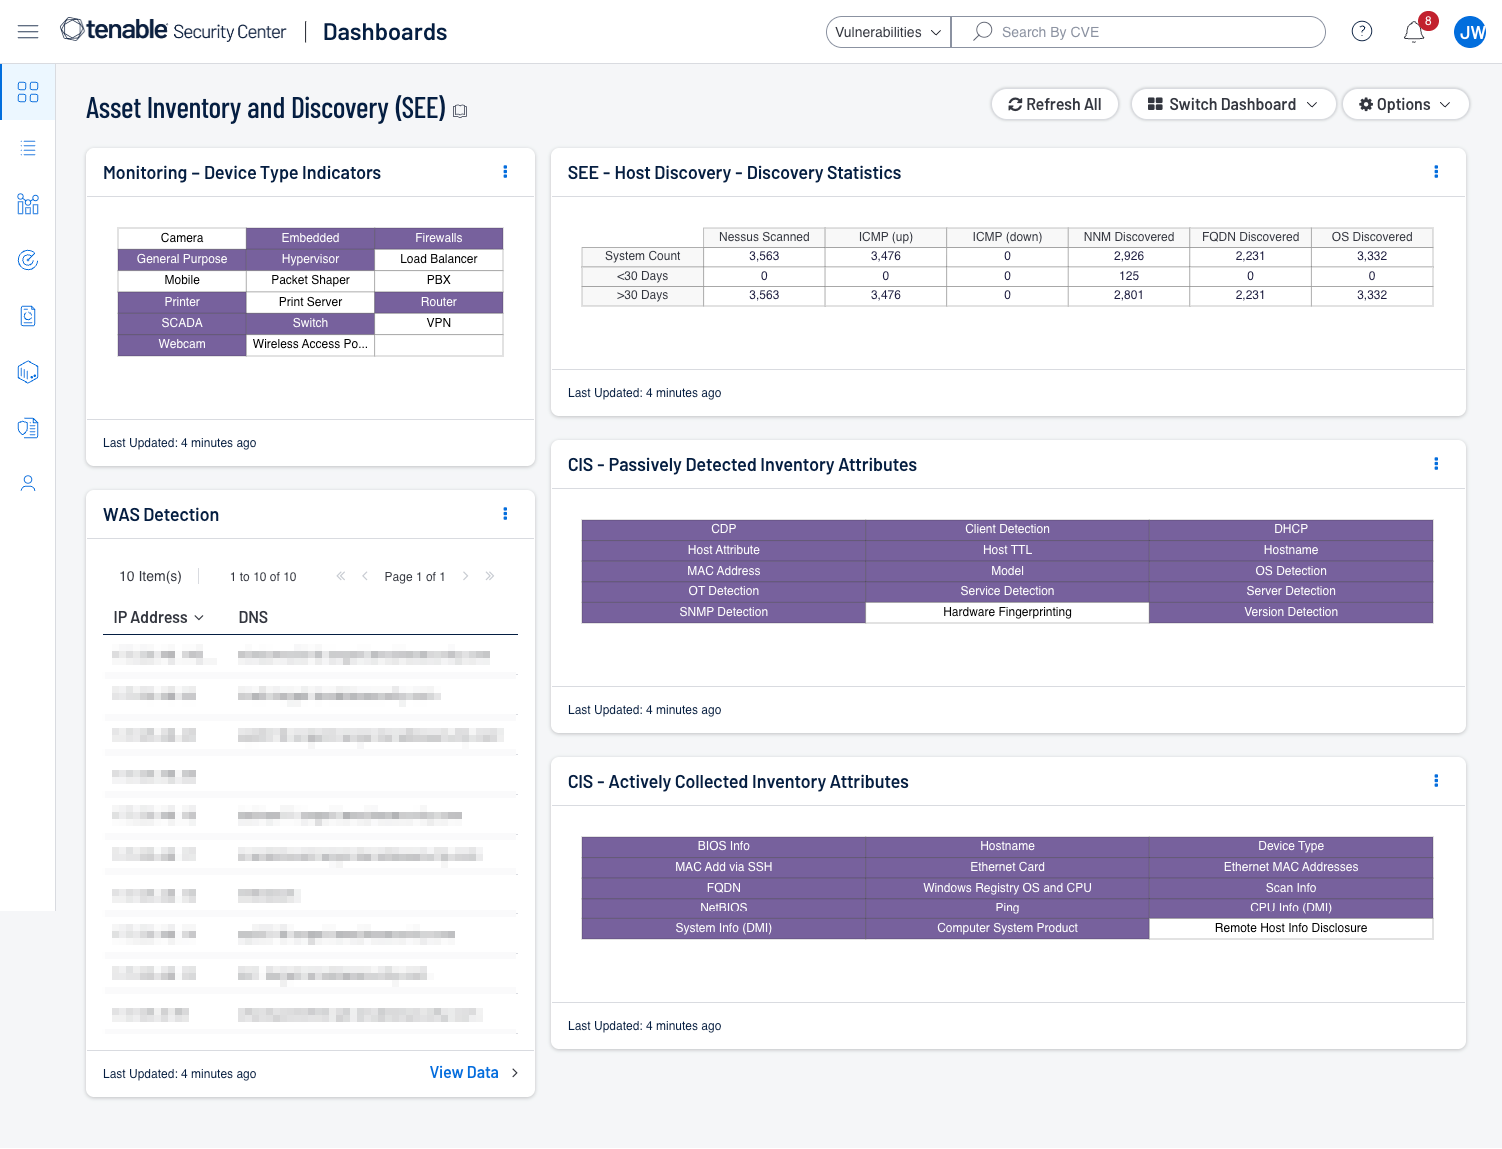The width and height of the screenshot is (1502, 1149).
Task: Open the JW user profile avatar
Action: tap(1470, 32)
